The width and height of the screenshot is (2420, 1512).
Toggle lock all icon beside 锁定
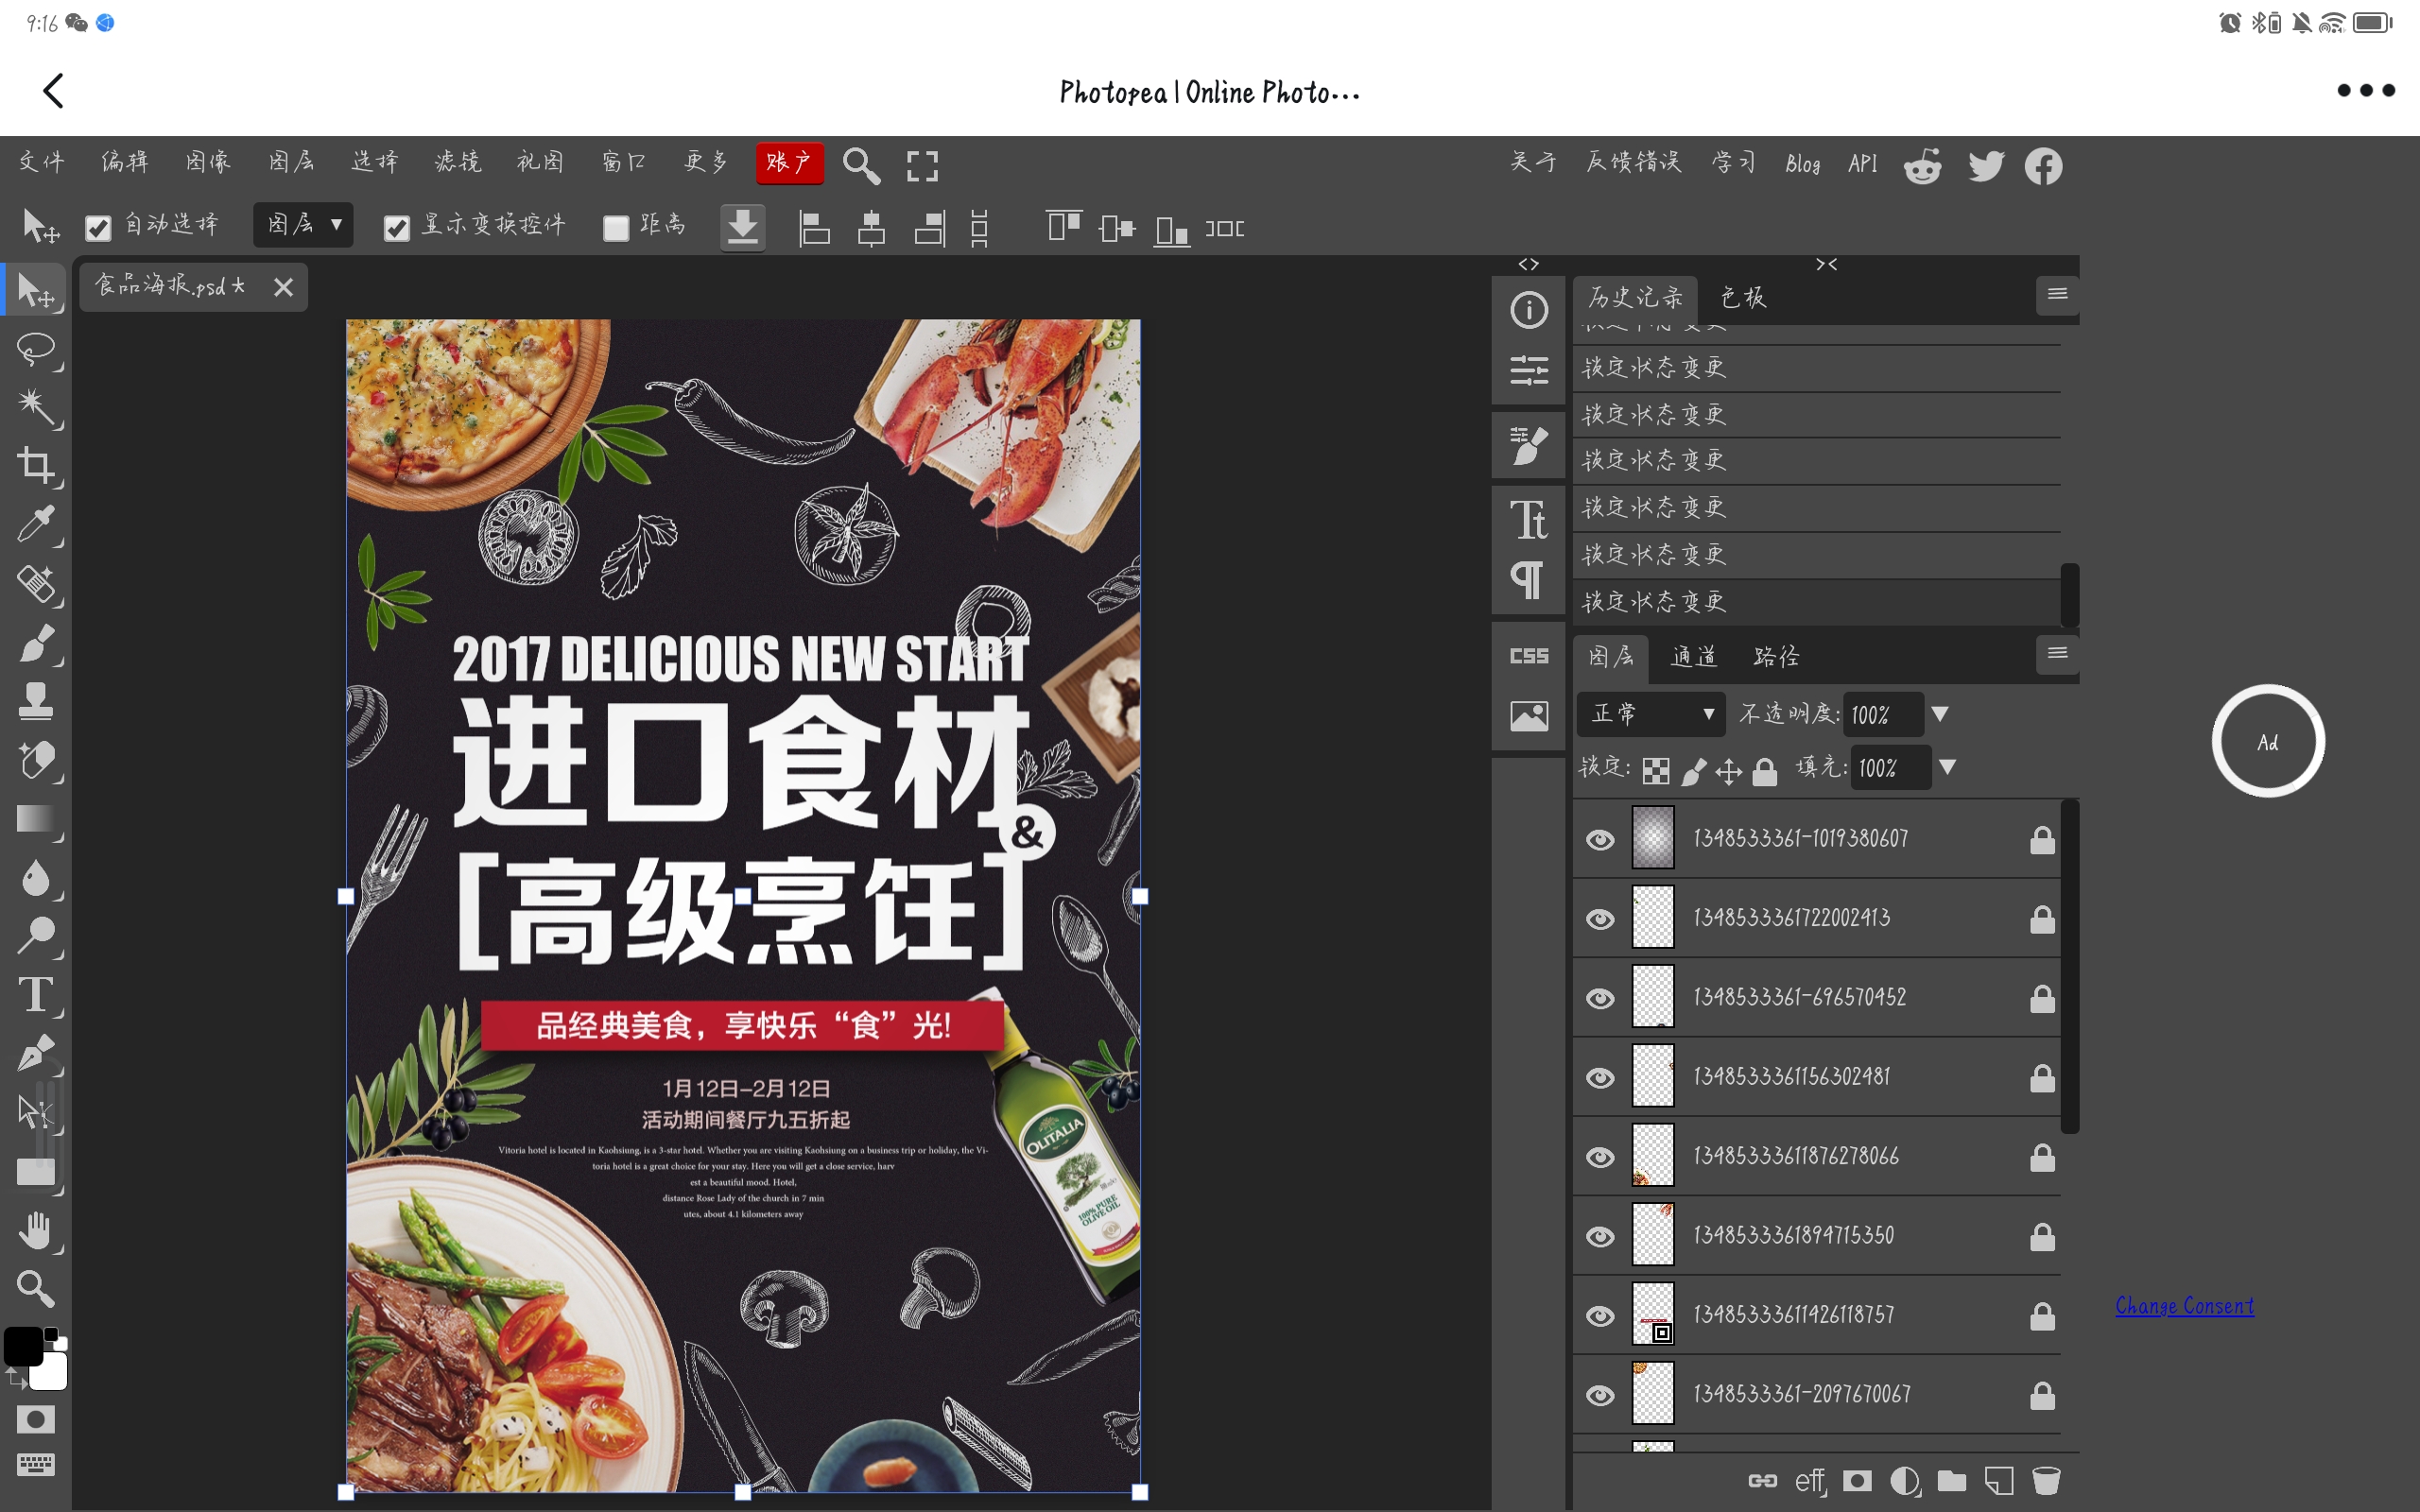click(x=1765, y=771)
